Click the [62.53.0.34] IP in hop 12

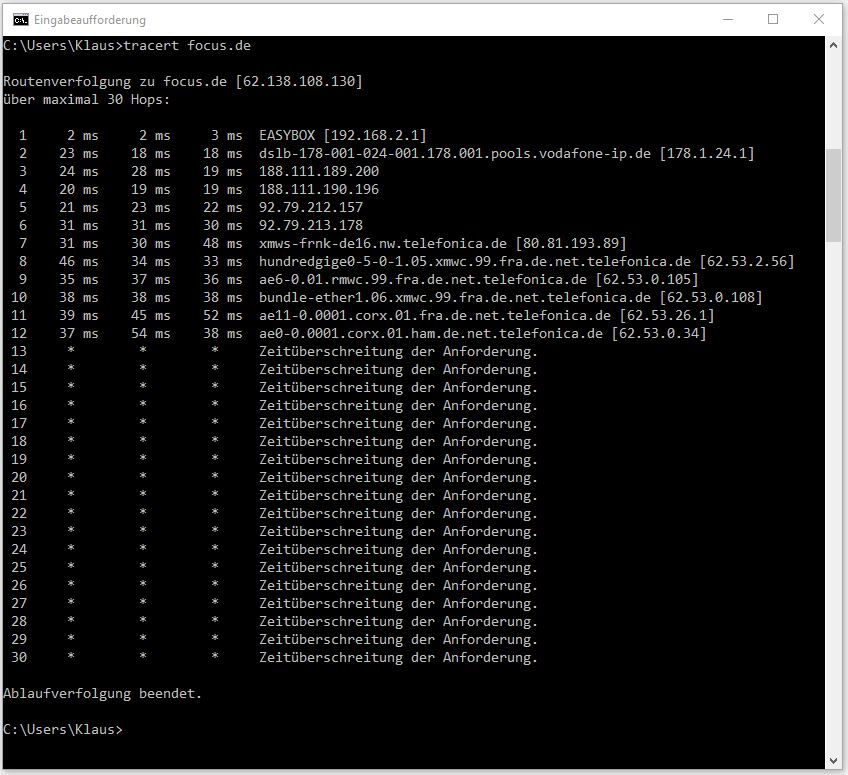pos(659,333)
